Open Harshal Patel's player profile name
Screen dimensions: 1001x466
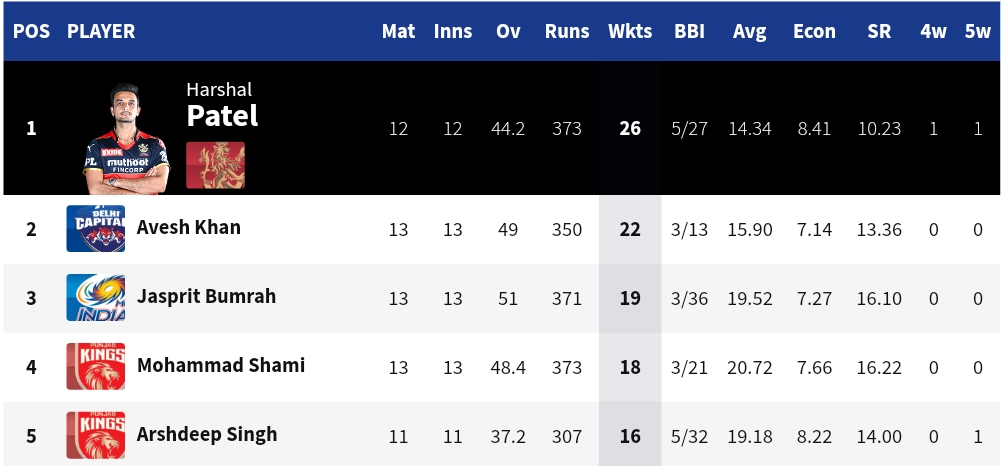(222, 105)
